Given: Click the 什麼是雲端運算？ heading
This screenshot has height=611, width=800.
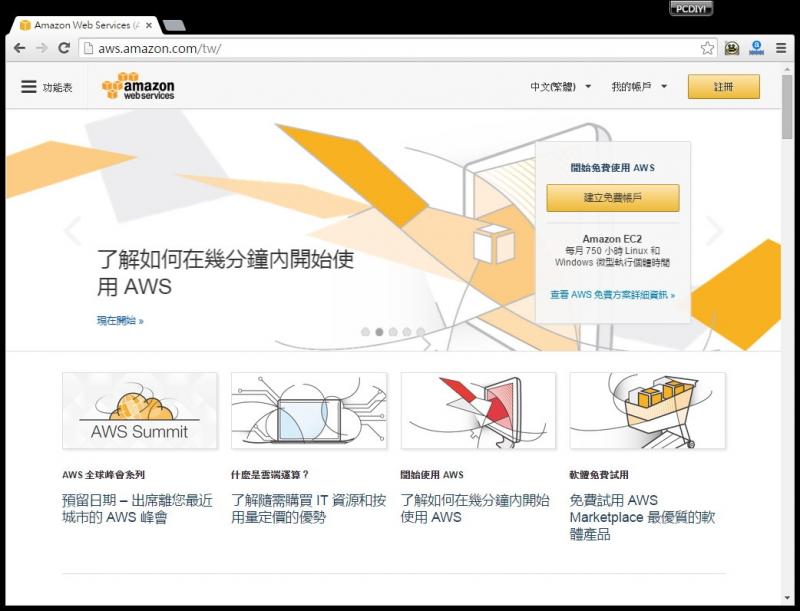Looking at the screenshot, I should pos(270,475).
